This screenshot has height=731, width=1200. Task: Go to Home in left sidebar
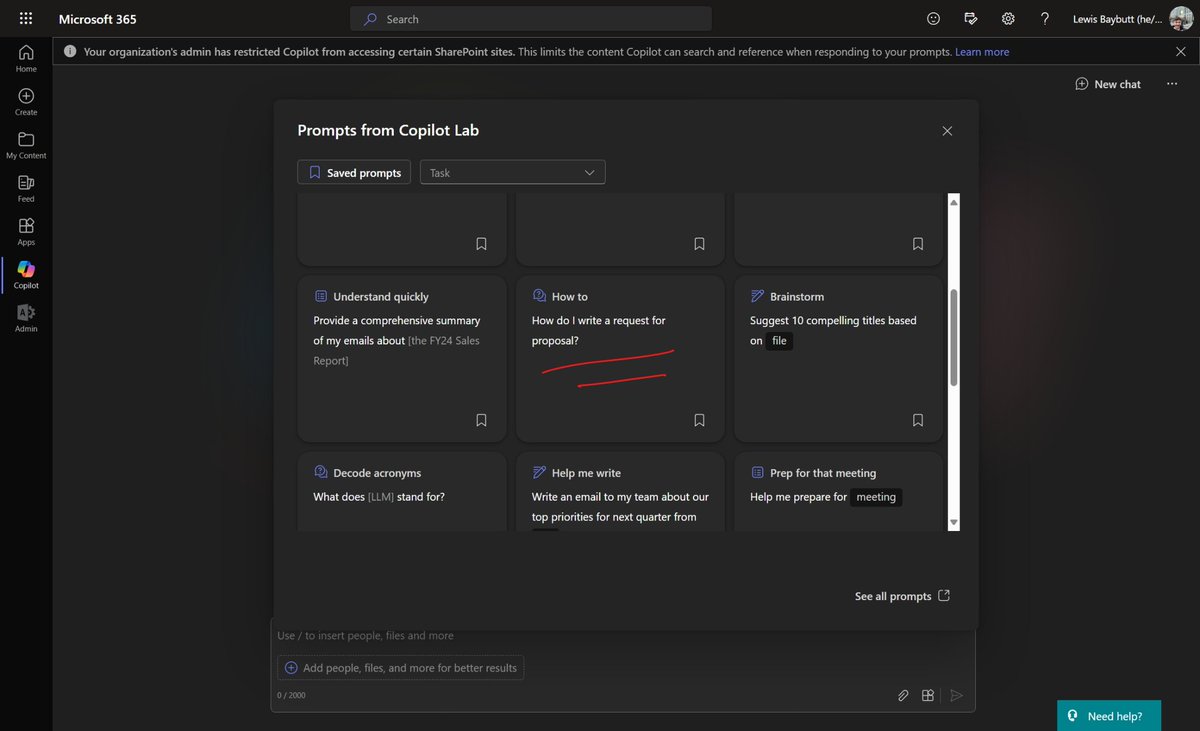click(26, 58)
